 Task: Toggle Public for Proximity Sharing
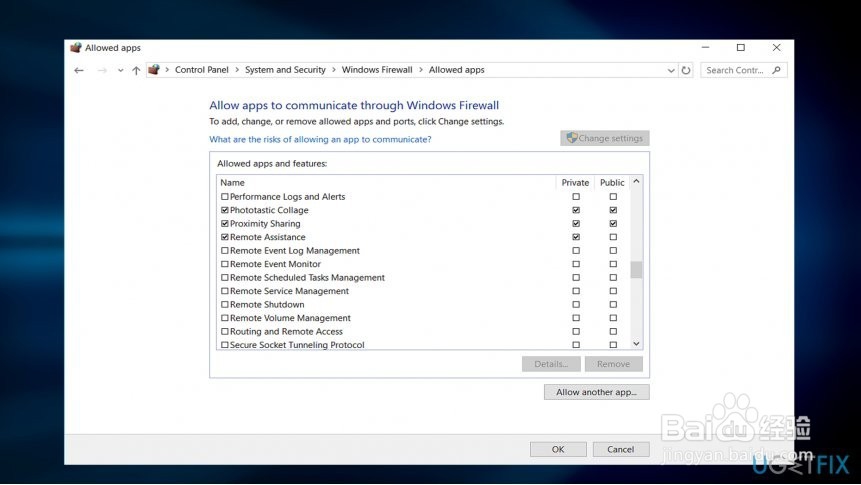pyautogui.click(x=613, y=224)
